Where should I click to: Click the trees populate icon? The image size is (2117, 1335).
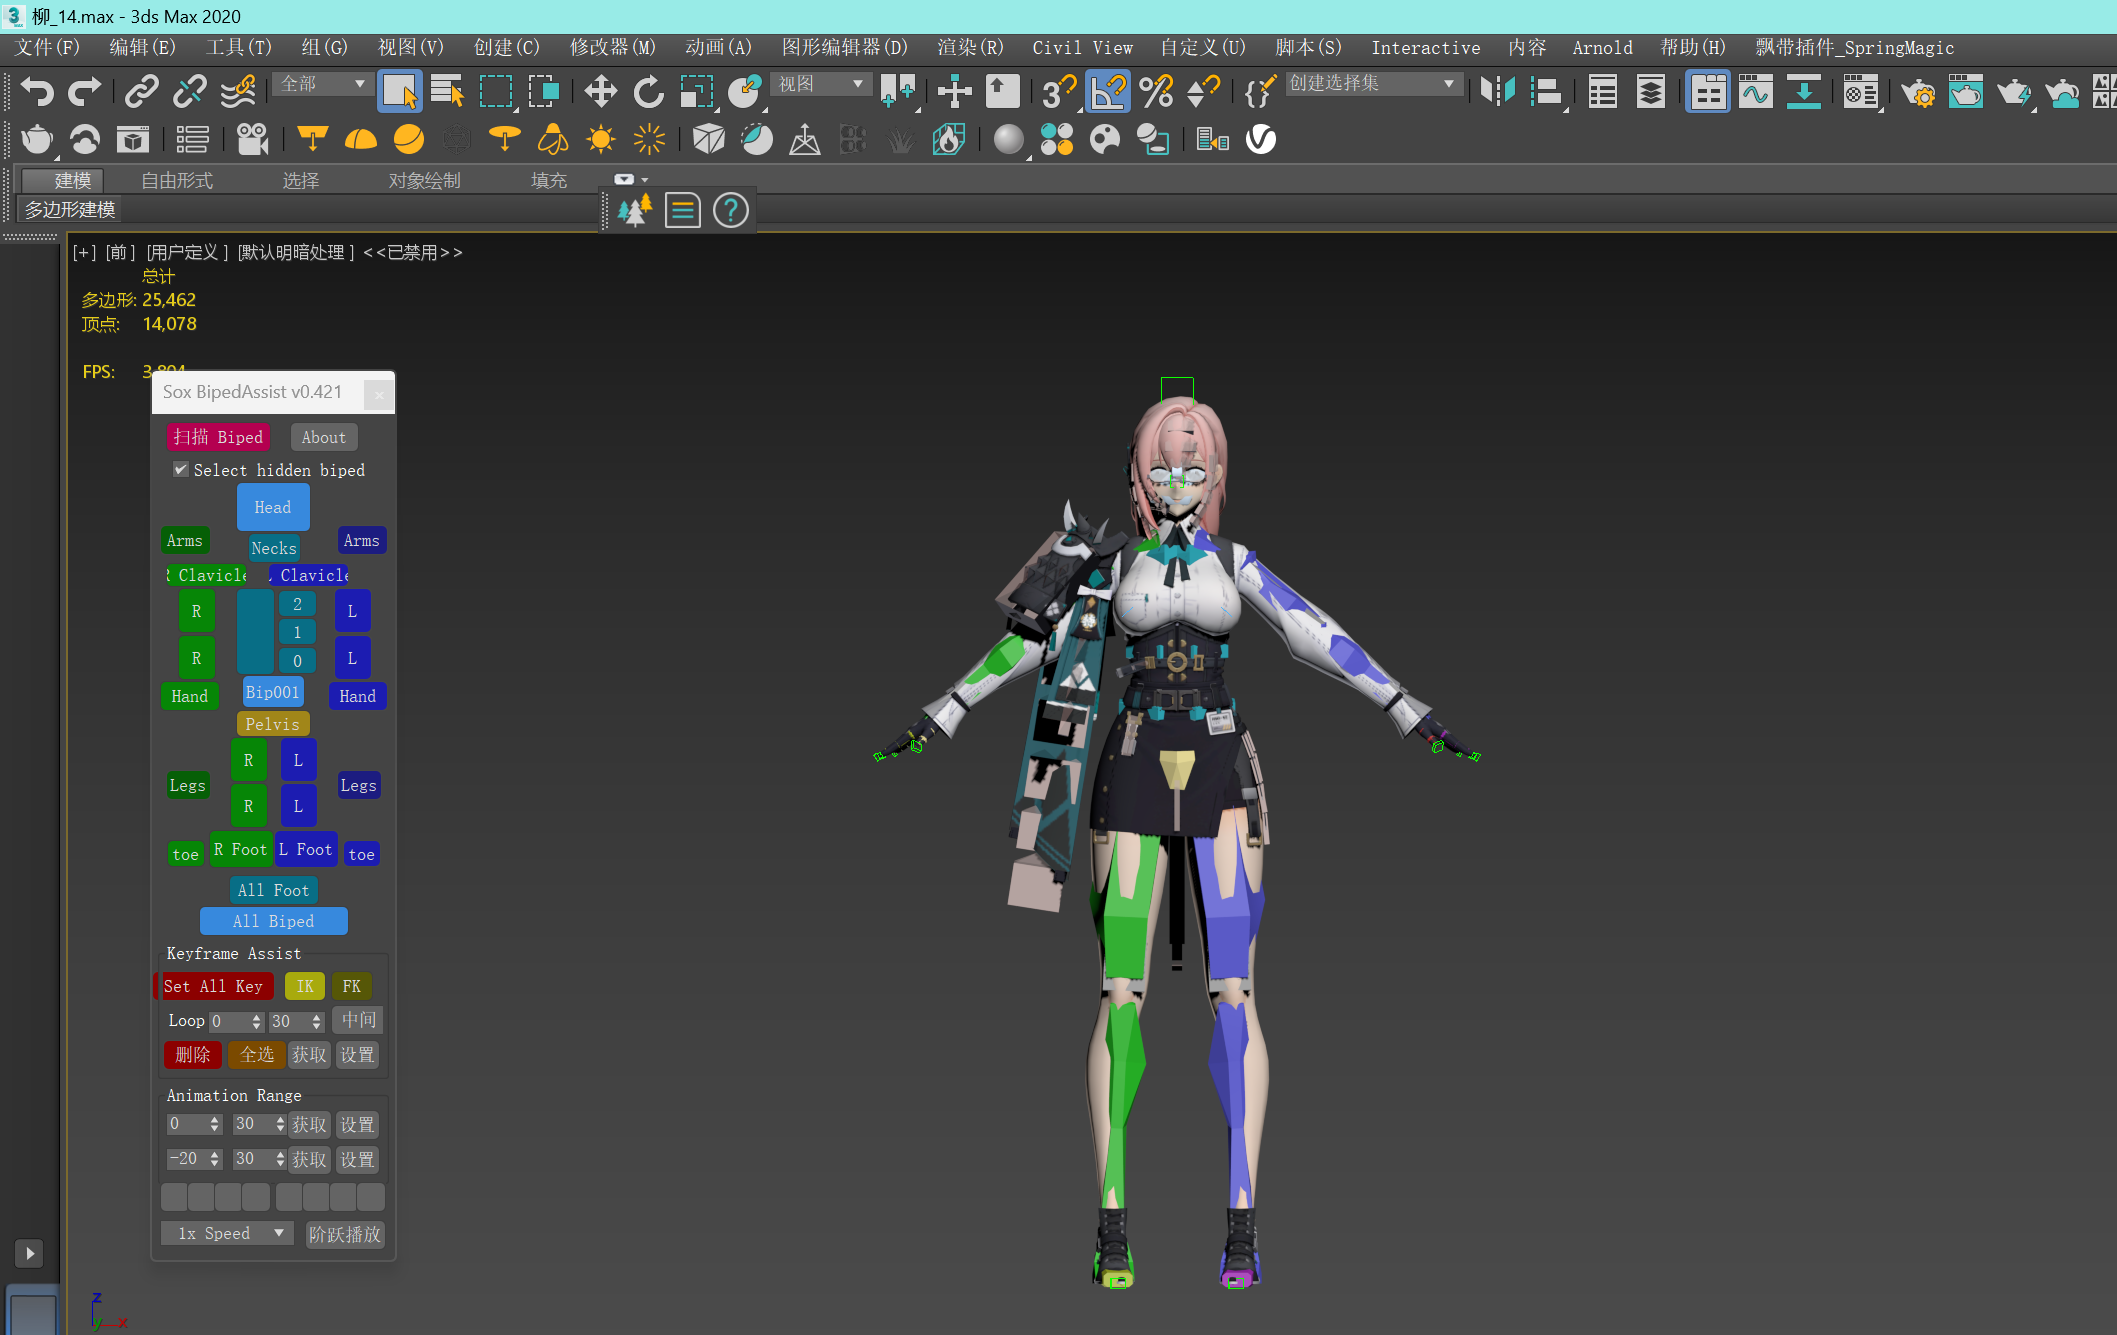tap(634, 211)
